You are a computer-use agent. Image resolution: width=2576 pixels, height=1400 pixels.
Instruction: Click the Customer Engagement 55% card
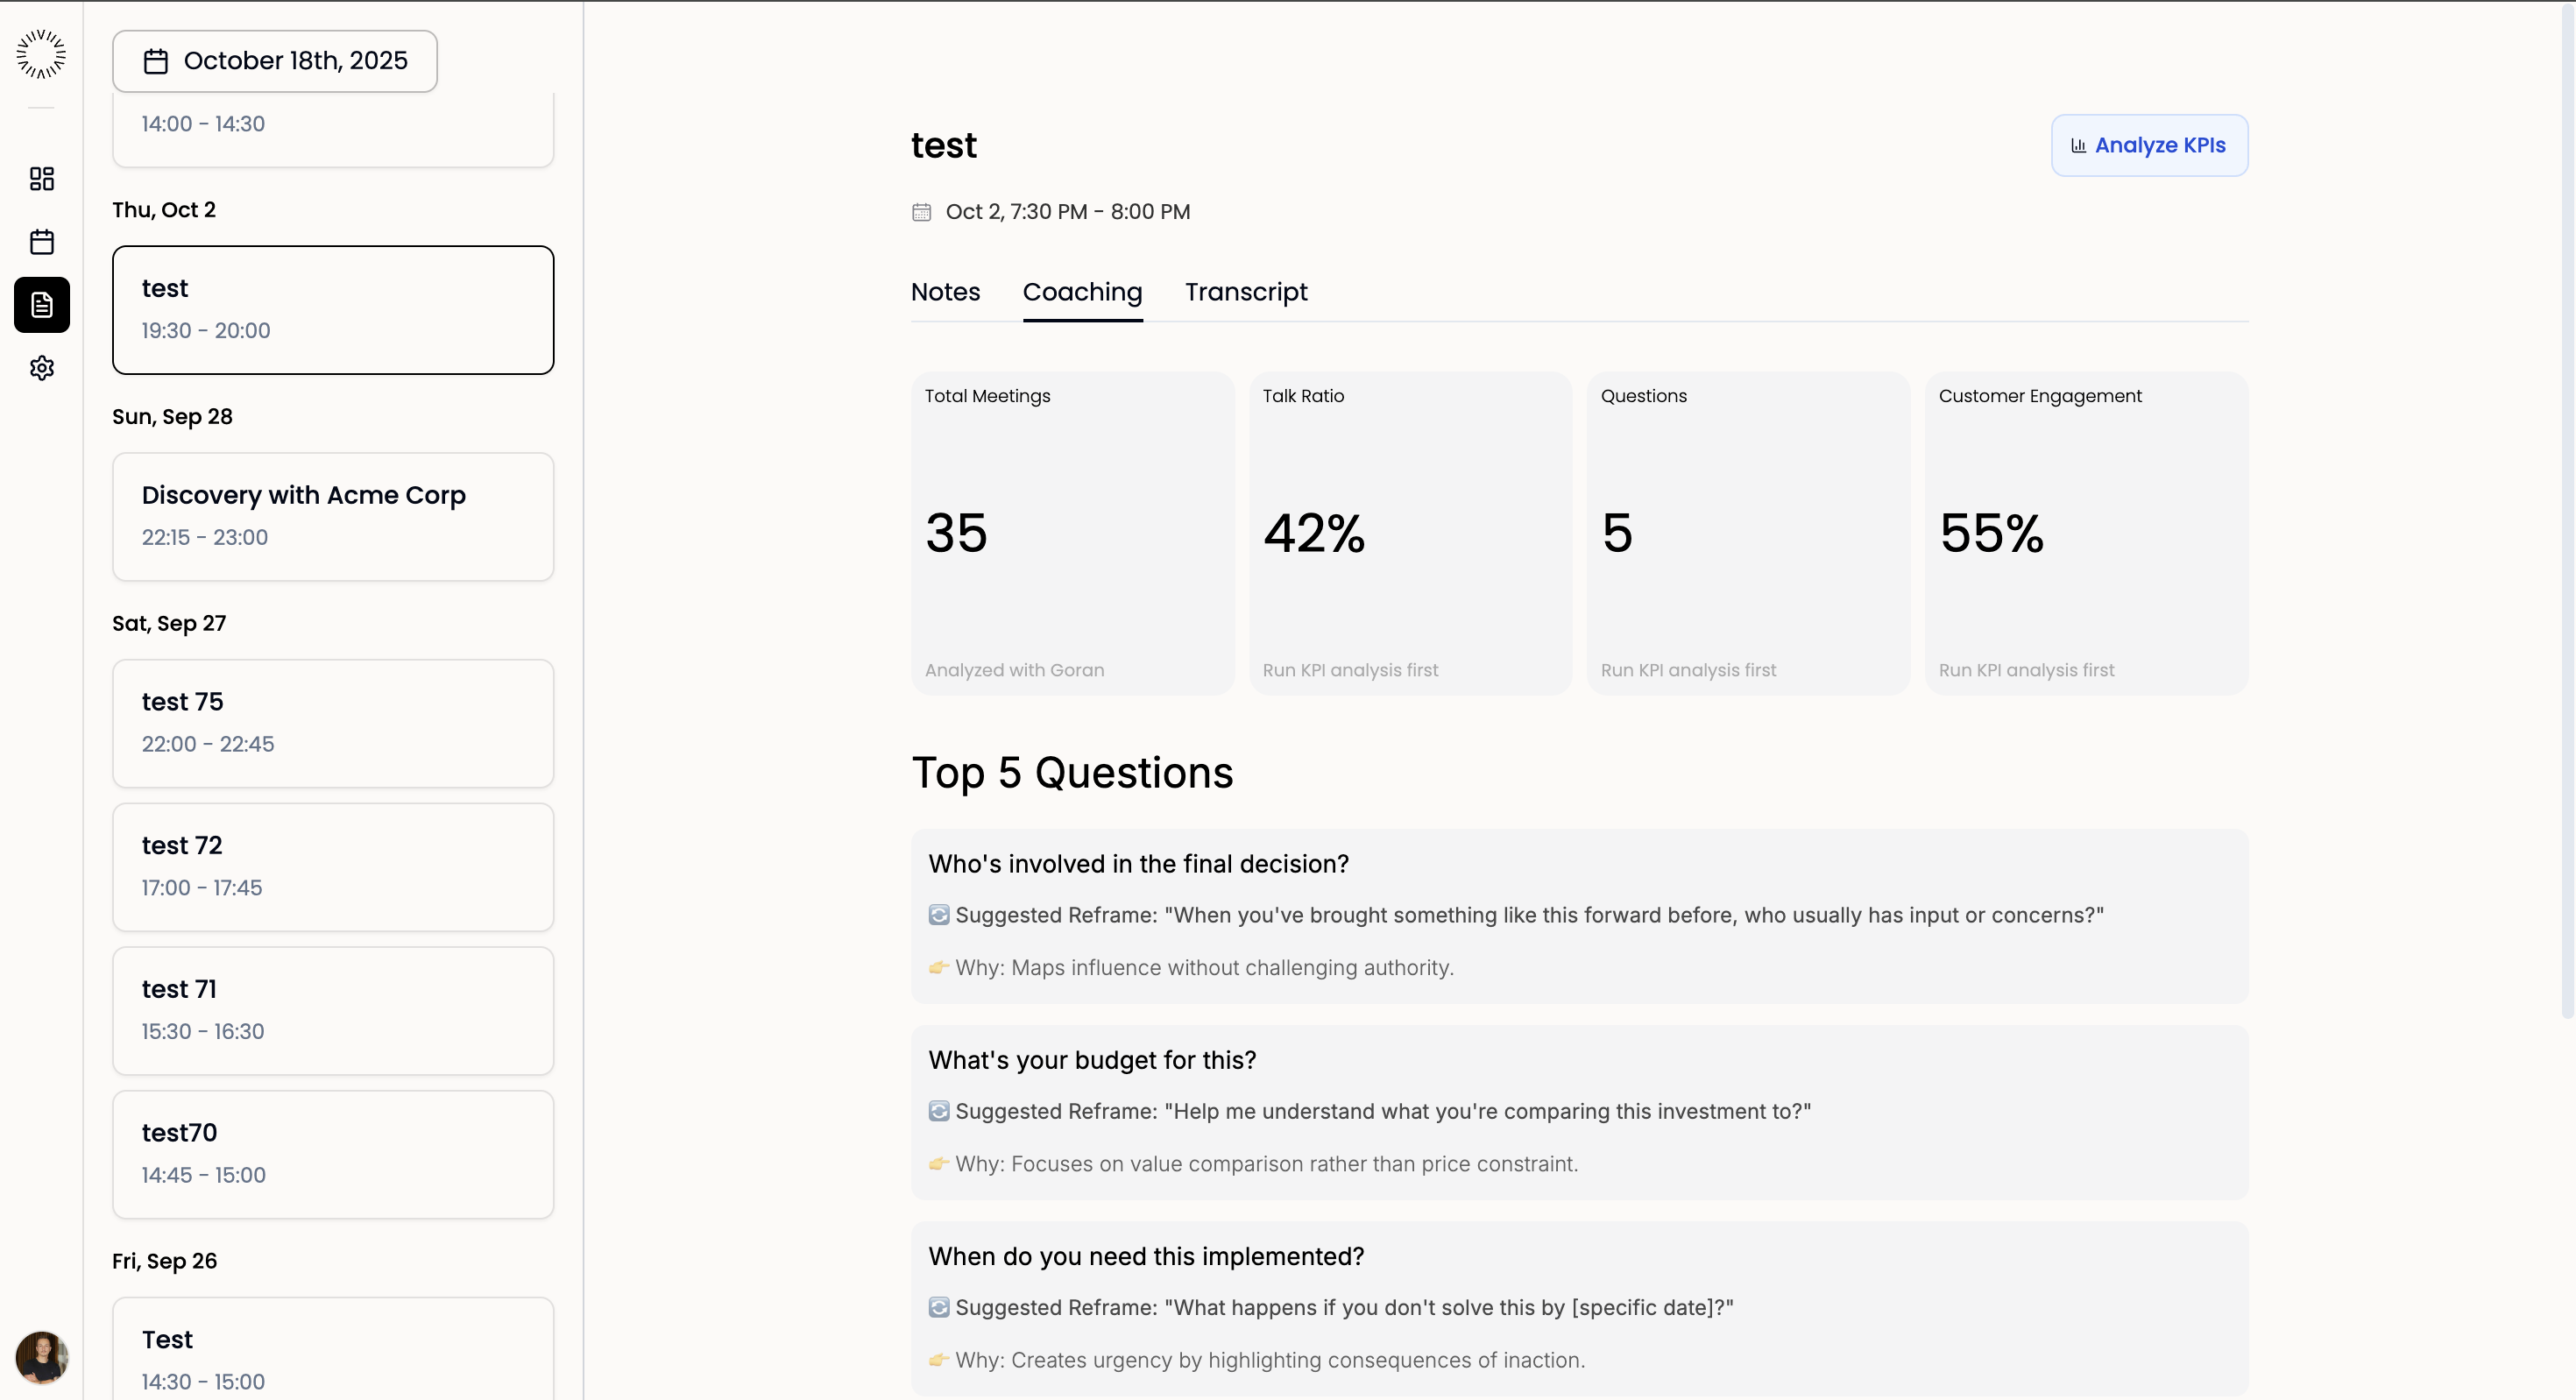click(2086, 533)
